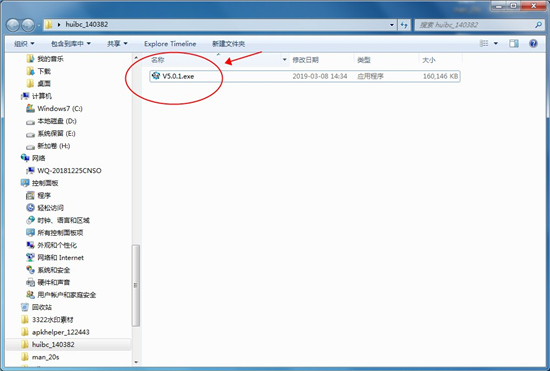Change view with the view icon
This screenshot has width=550, height=371.
pyautogui.click(x=484, y=43)
